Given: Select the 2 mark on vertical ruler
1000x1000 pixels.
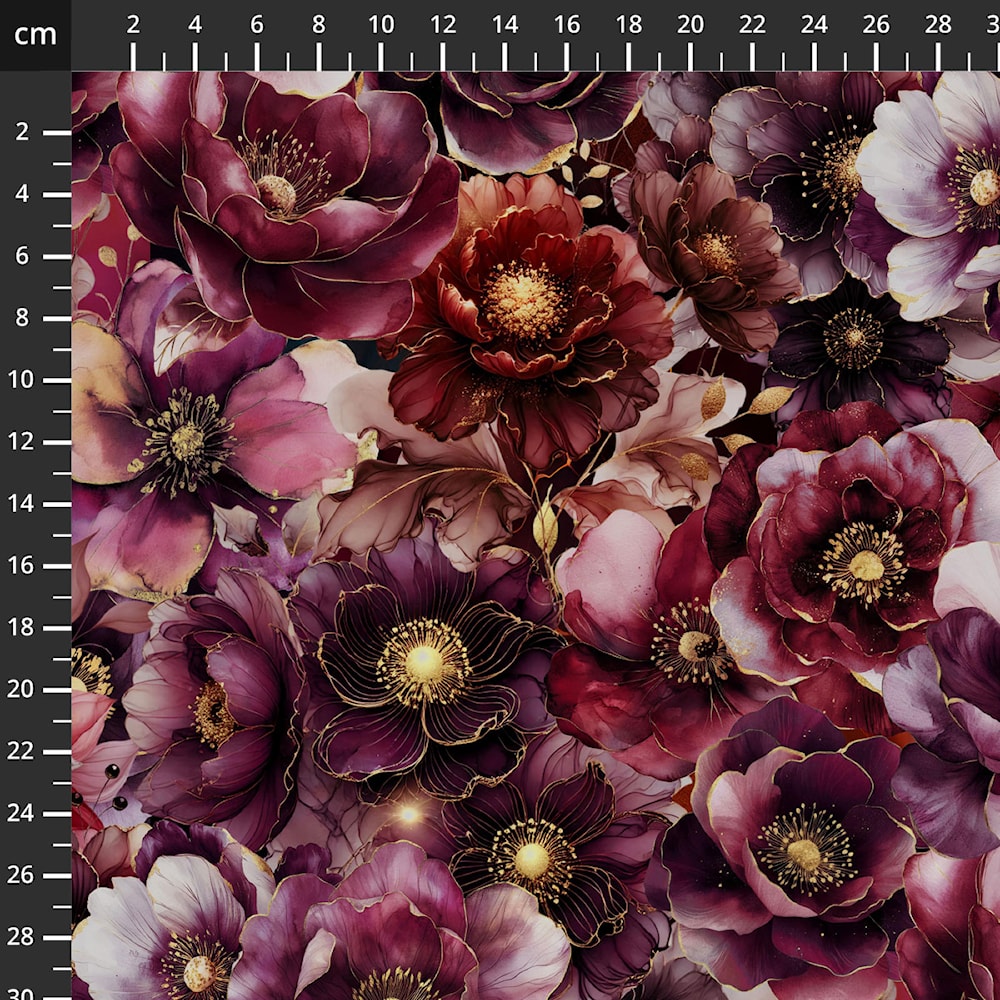Looking at the screenshot, I should [x=22, y=132].
